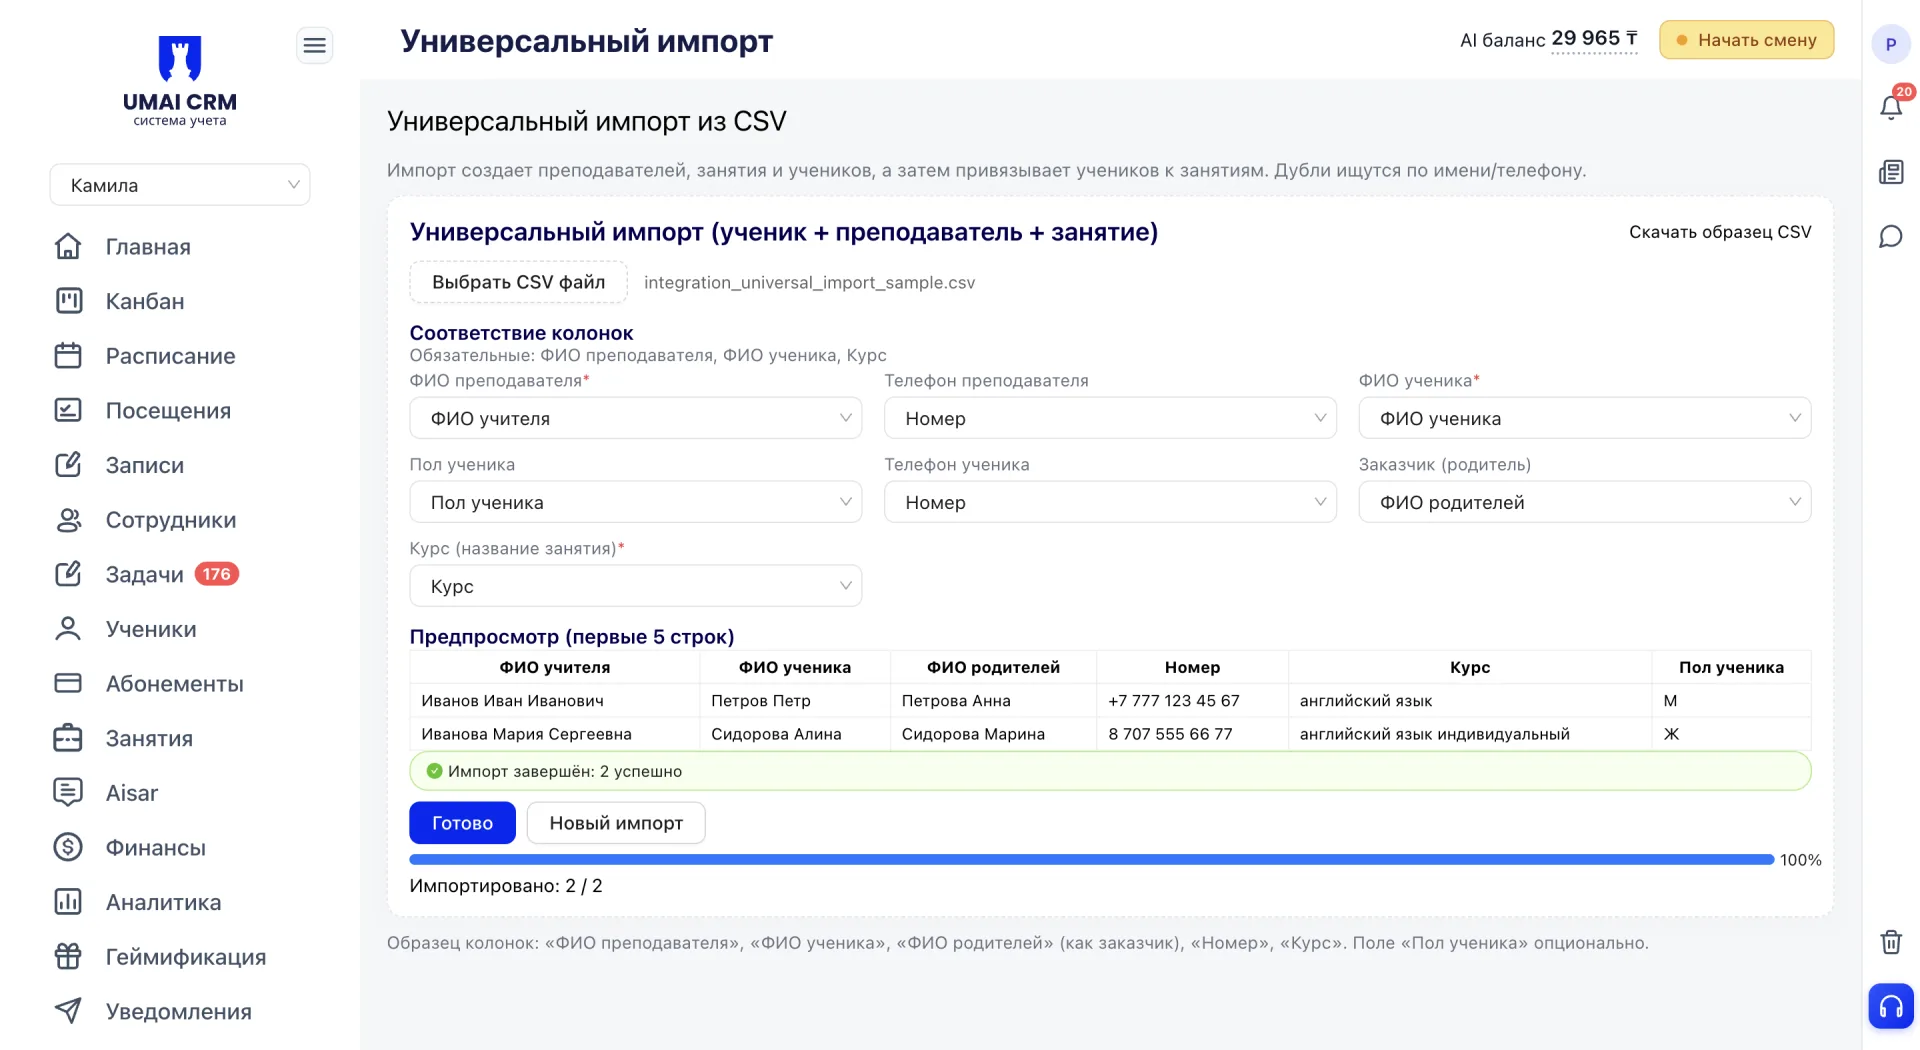Click Начать смену button
The image size is (1920, 1050).
(x=1746, y=40)
